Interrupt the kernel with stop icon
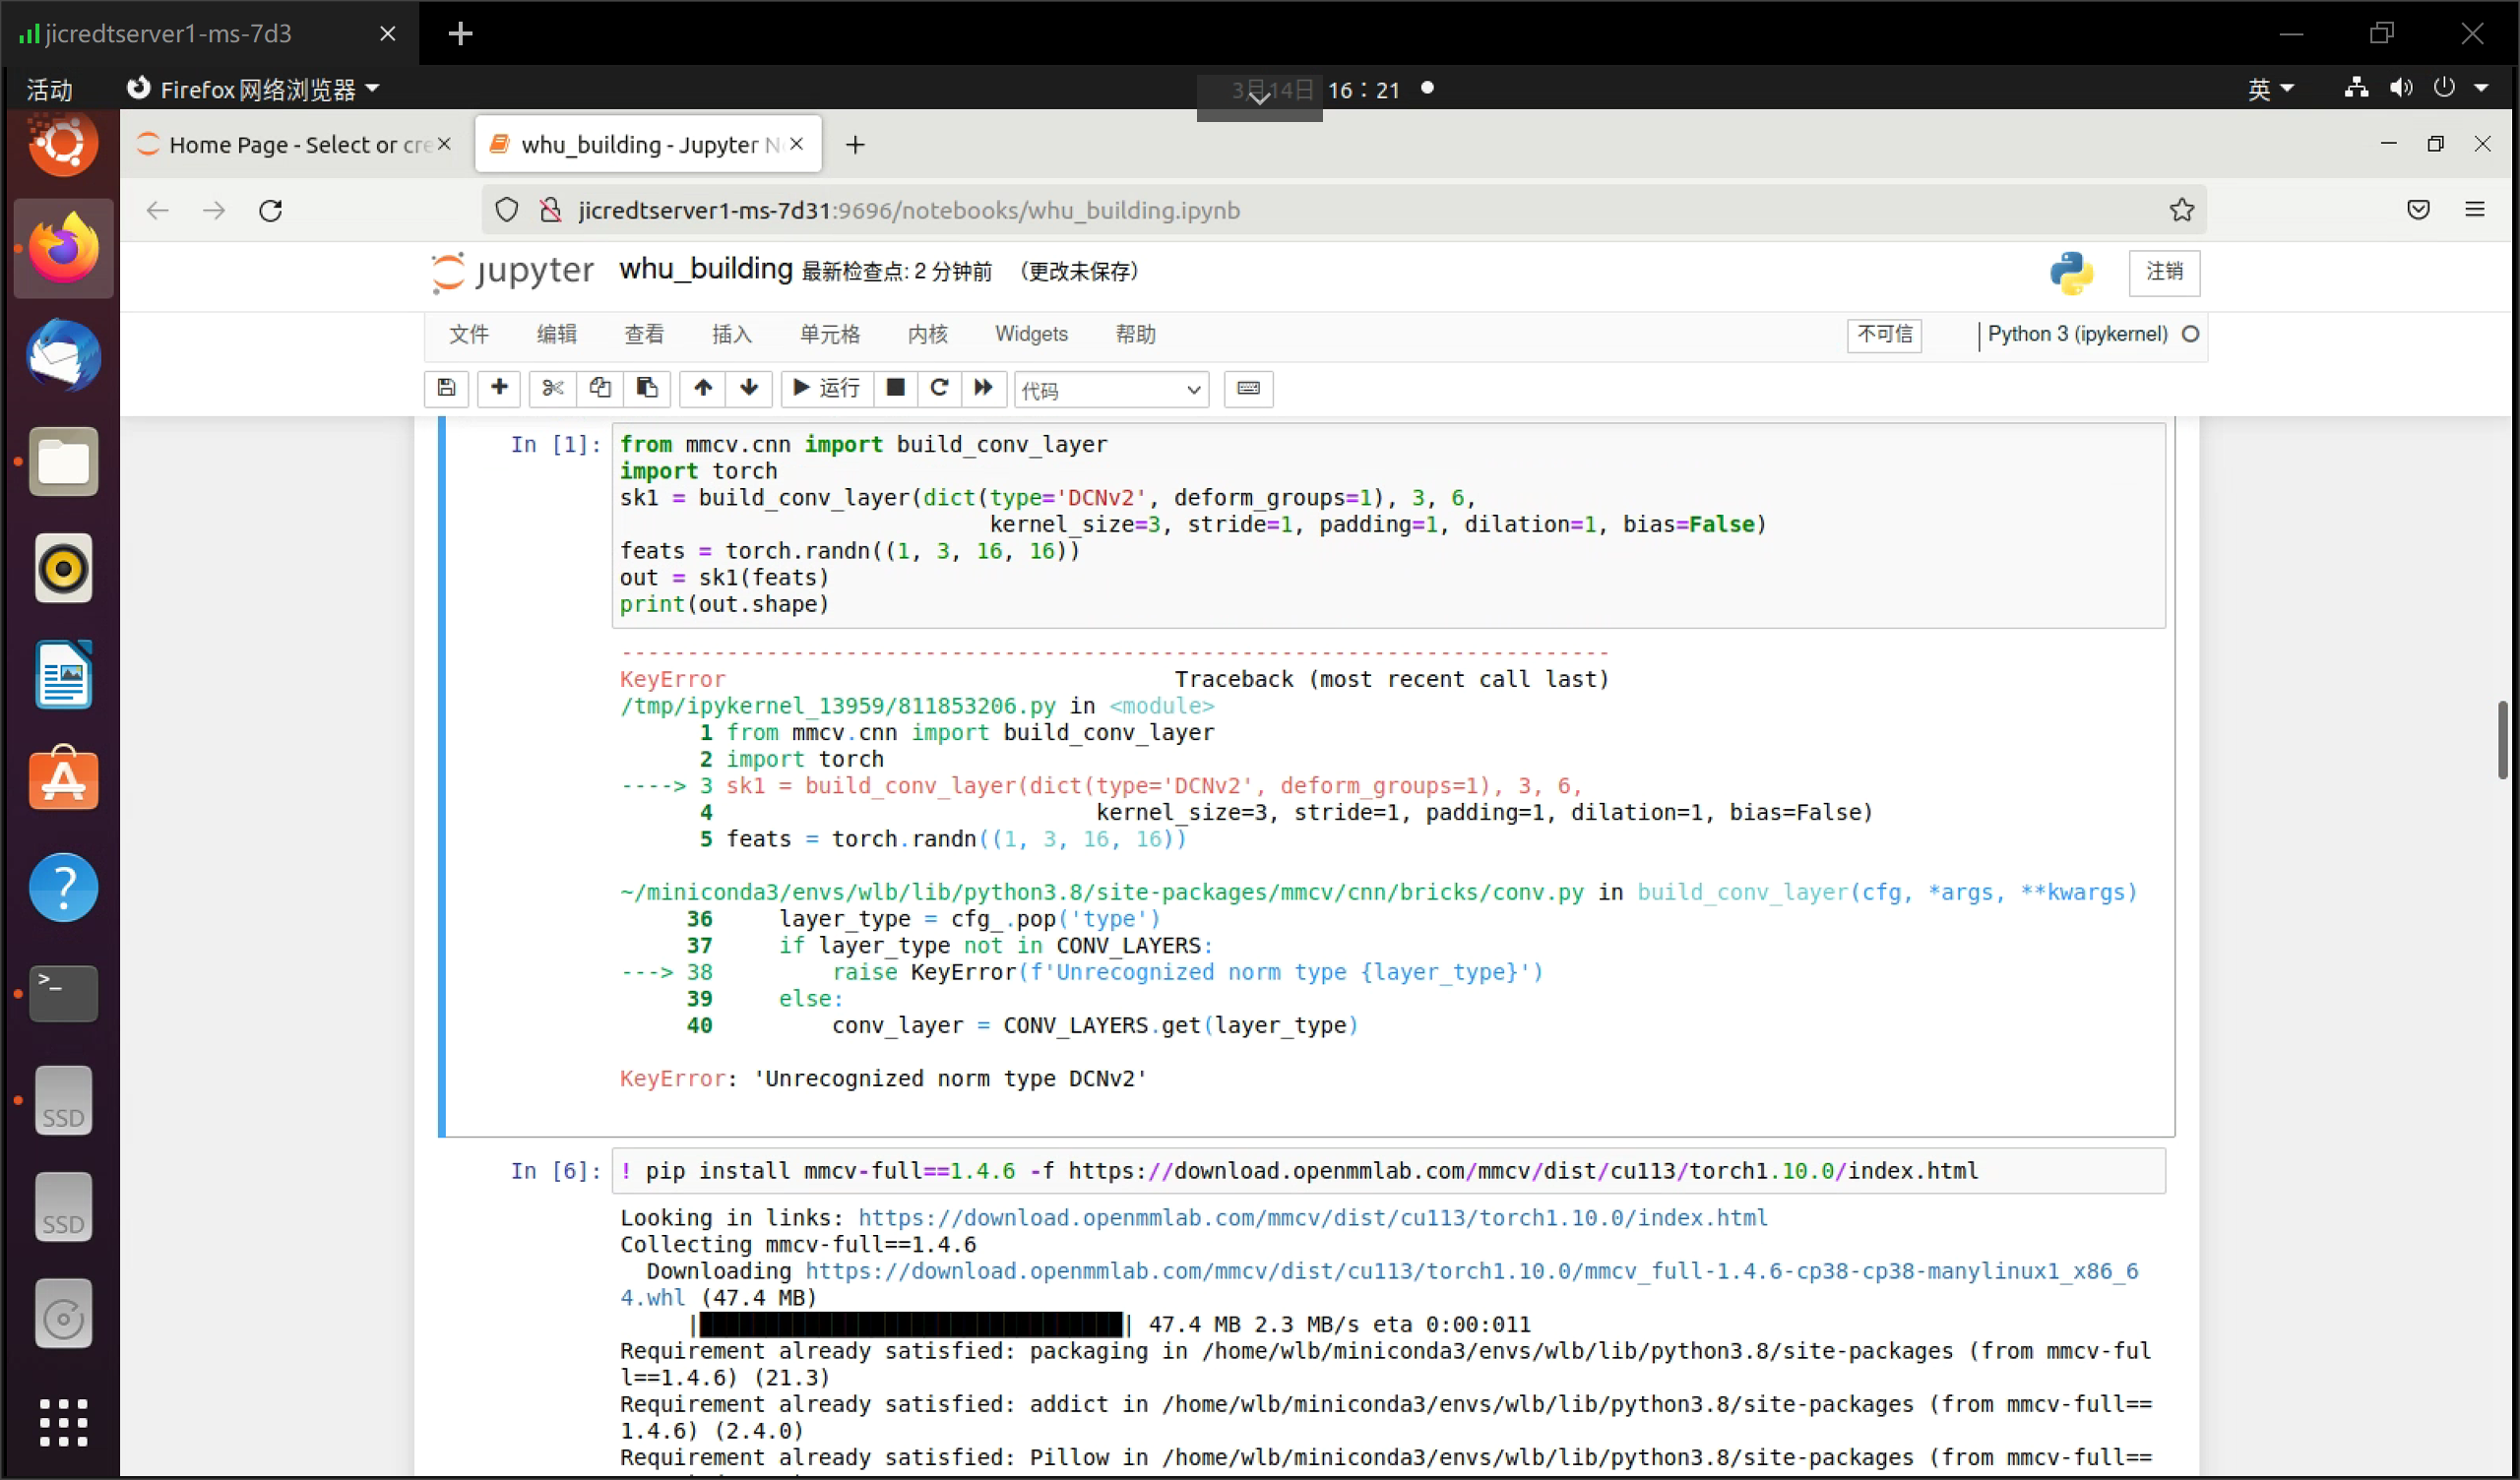 [x=895, y=389]
